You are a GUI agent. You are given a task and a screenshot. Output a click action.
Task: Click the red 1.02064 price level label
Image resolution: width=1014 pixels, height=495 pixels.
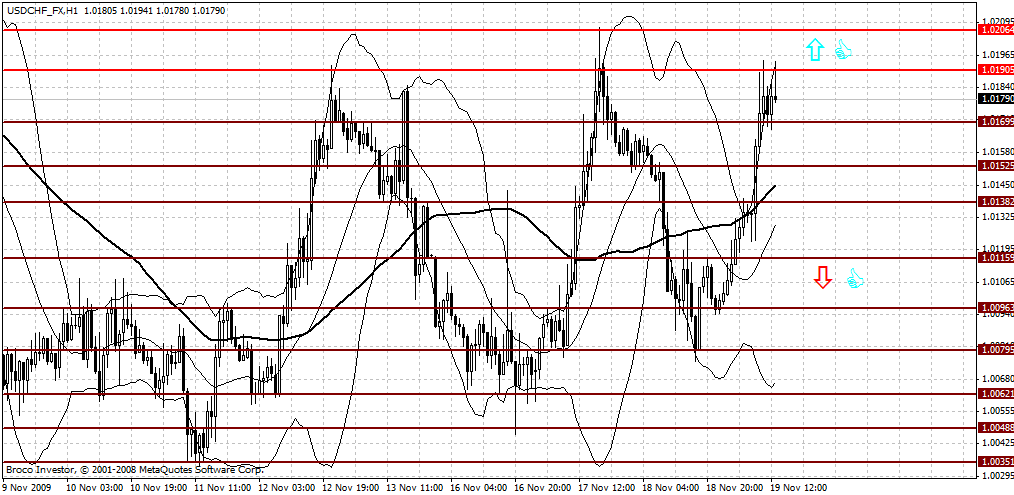click(997, 30)
